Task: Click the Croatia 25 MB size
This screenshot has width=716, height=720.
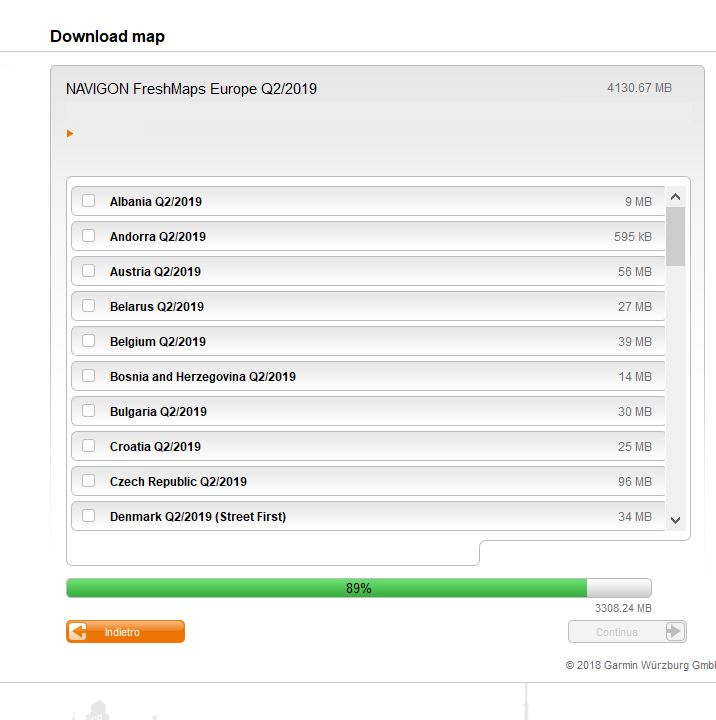Action: pos(635,446)
